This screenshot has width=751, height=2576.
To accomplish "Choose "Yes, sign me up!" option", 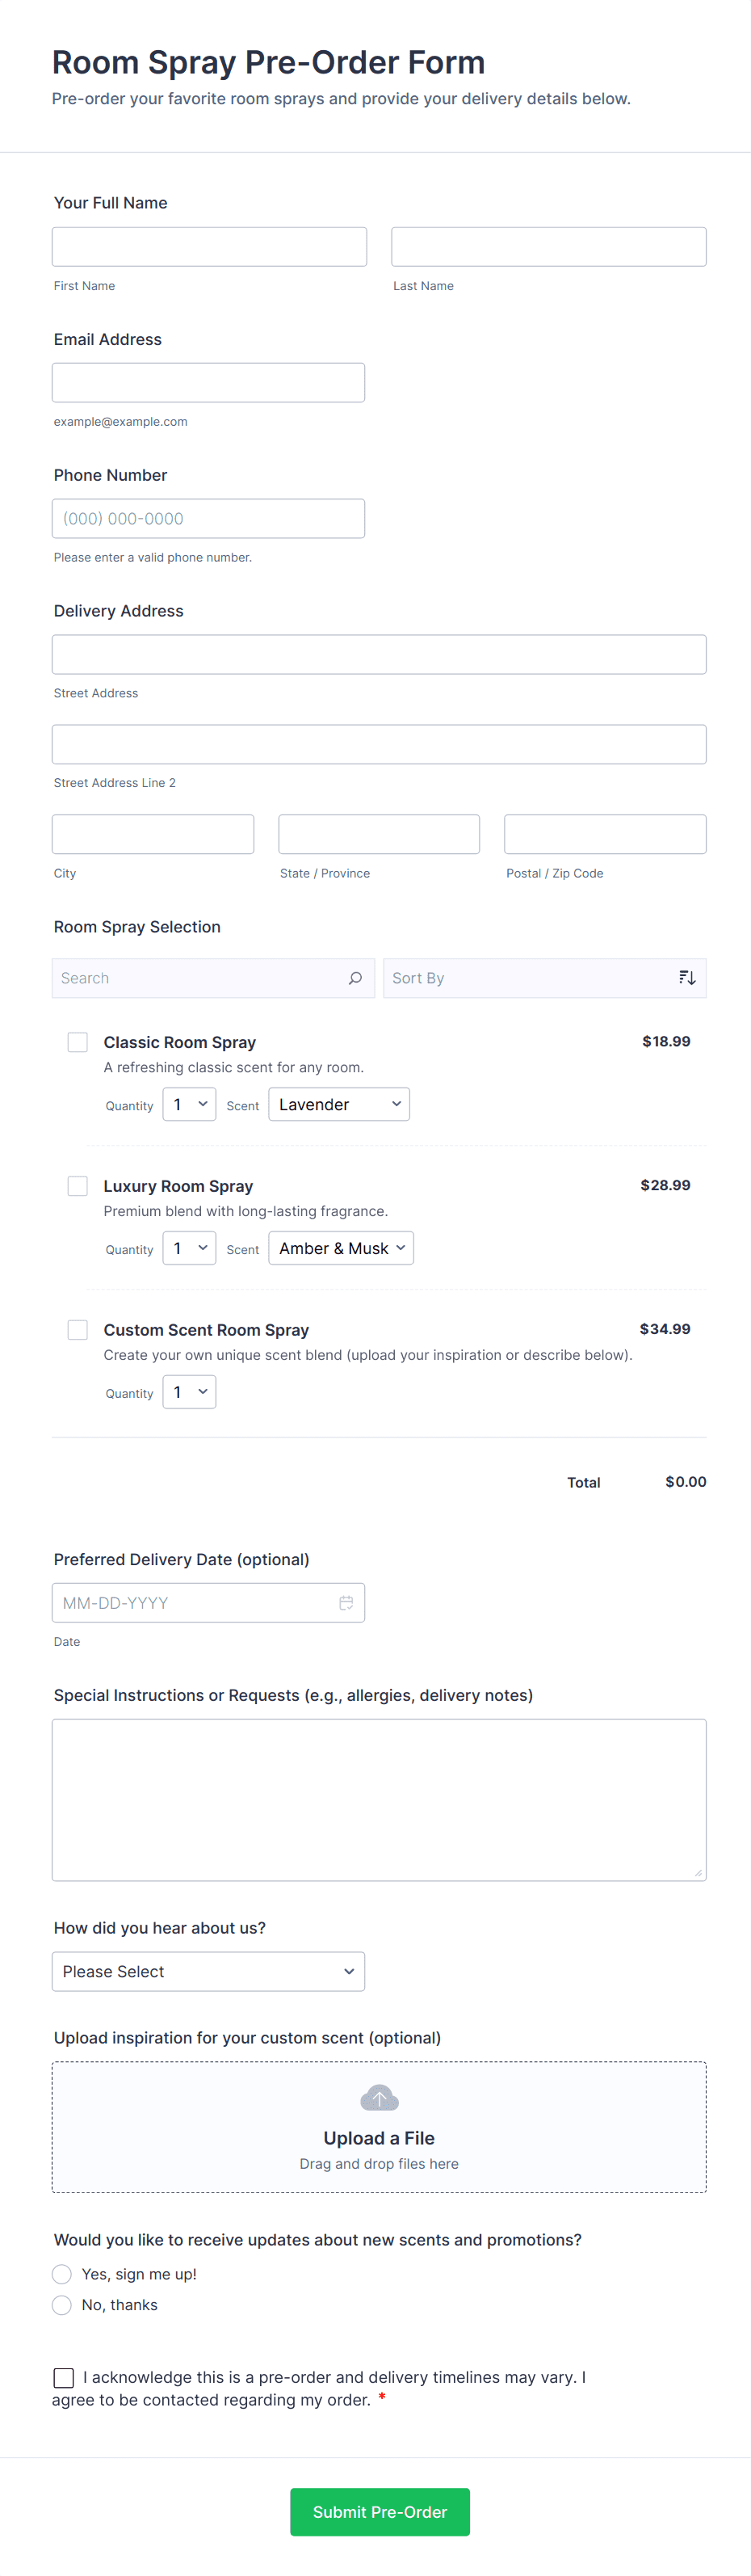I will [62, 2274].
